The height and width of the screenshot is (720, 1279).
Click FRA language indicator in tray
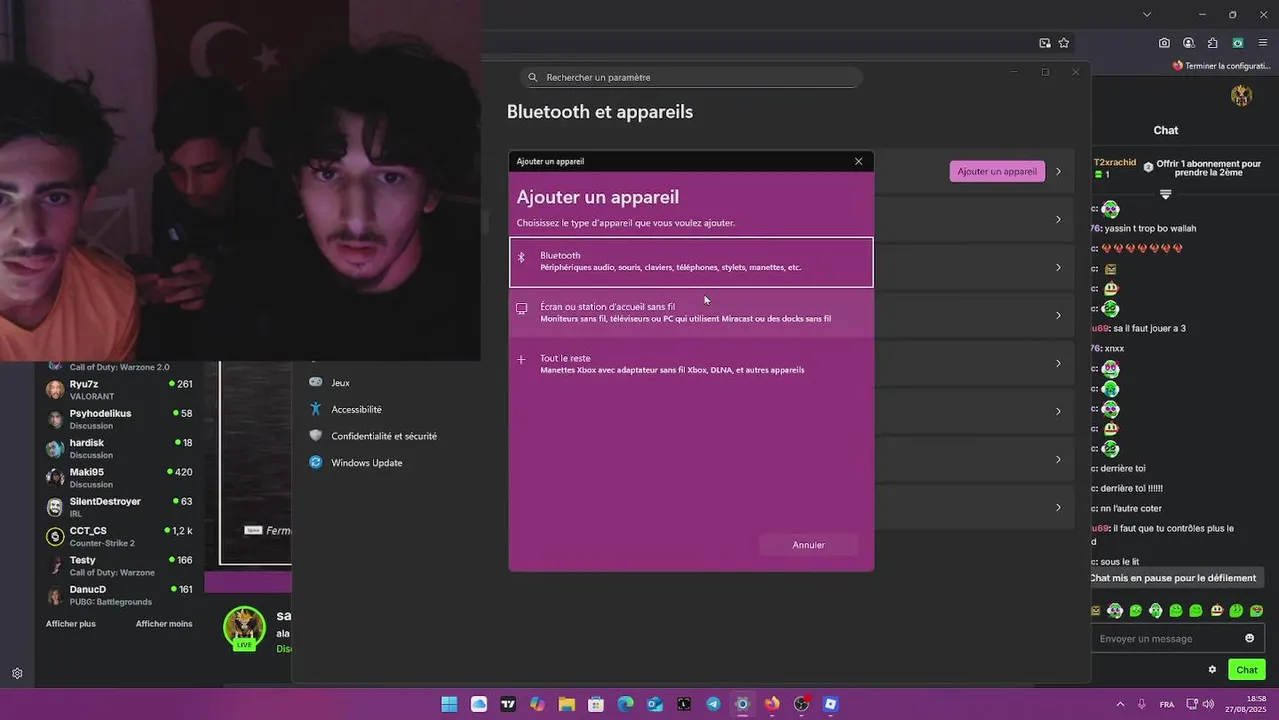click(1167, 704)
